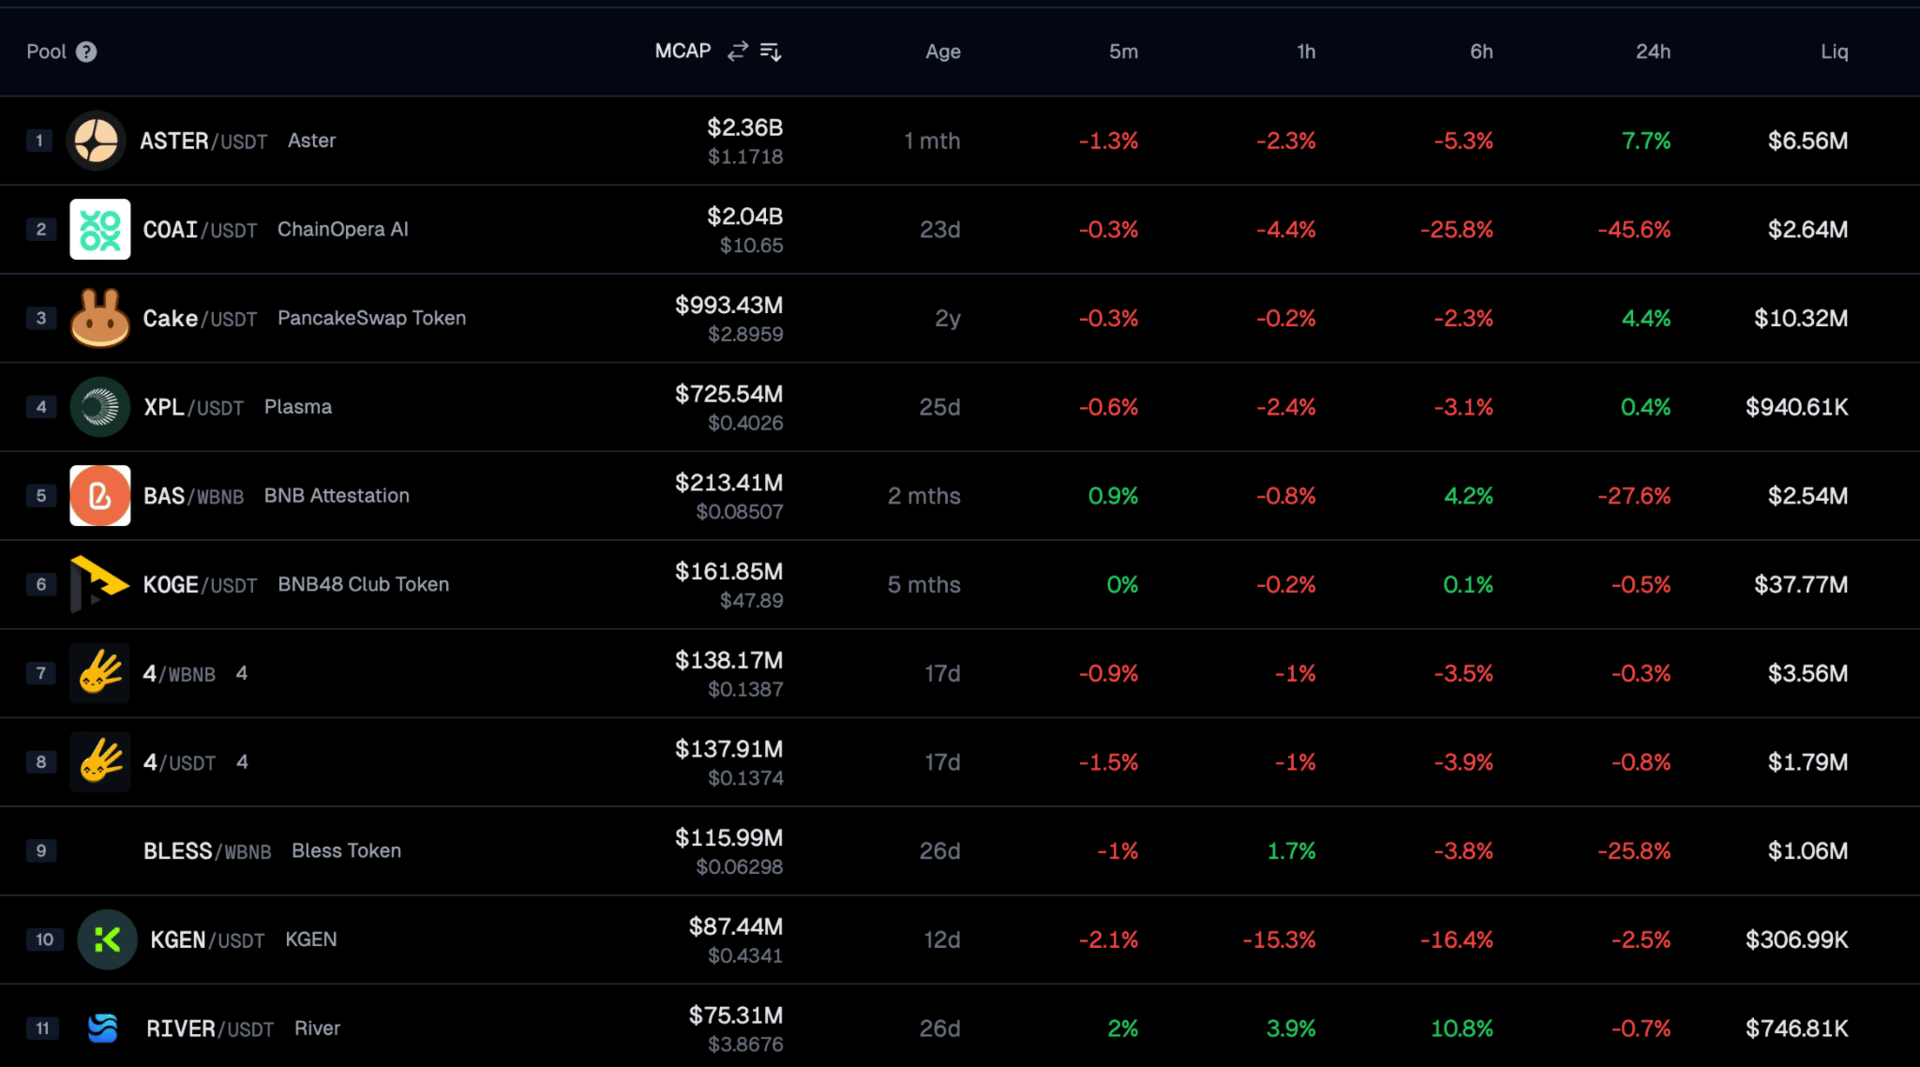
Task: Open the BAS/WBNB pool pair
Action: [x=194, y=496]
